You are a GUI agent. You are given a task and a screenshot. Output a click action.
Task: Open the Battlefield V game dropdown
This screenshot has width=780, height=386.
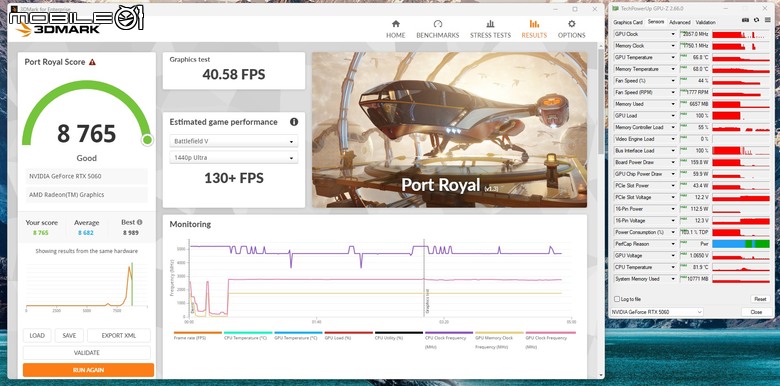pos(233,141)
